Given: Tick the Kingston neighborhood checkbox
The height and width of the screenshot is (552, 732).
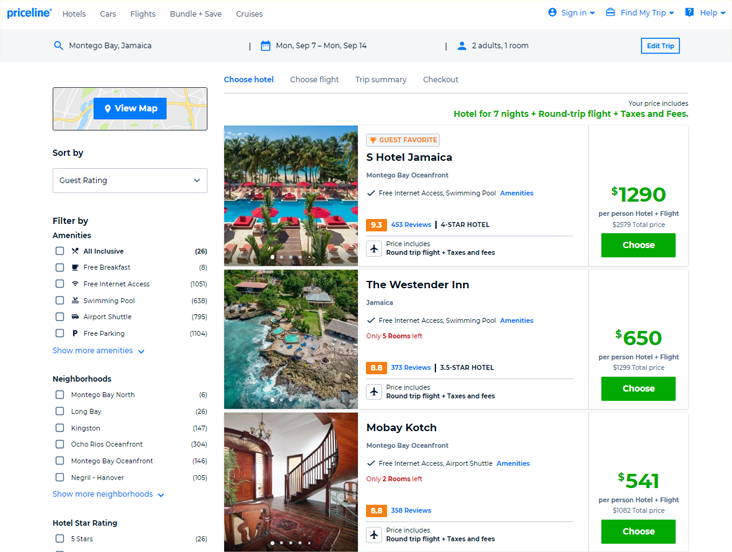Looking at the screenshot, I should [60, 428].
